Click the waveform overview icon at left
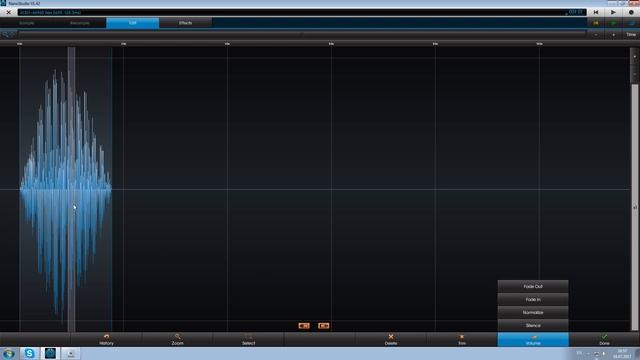The height and width of the screenshot is (360, 640). point(9,35)
